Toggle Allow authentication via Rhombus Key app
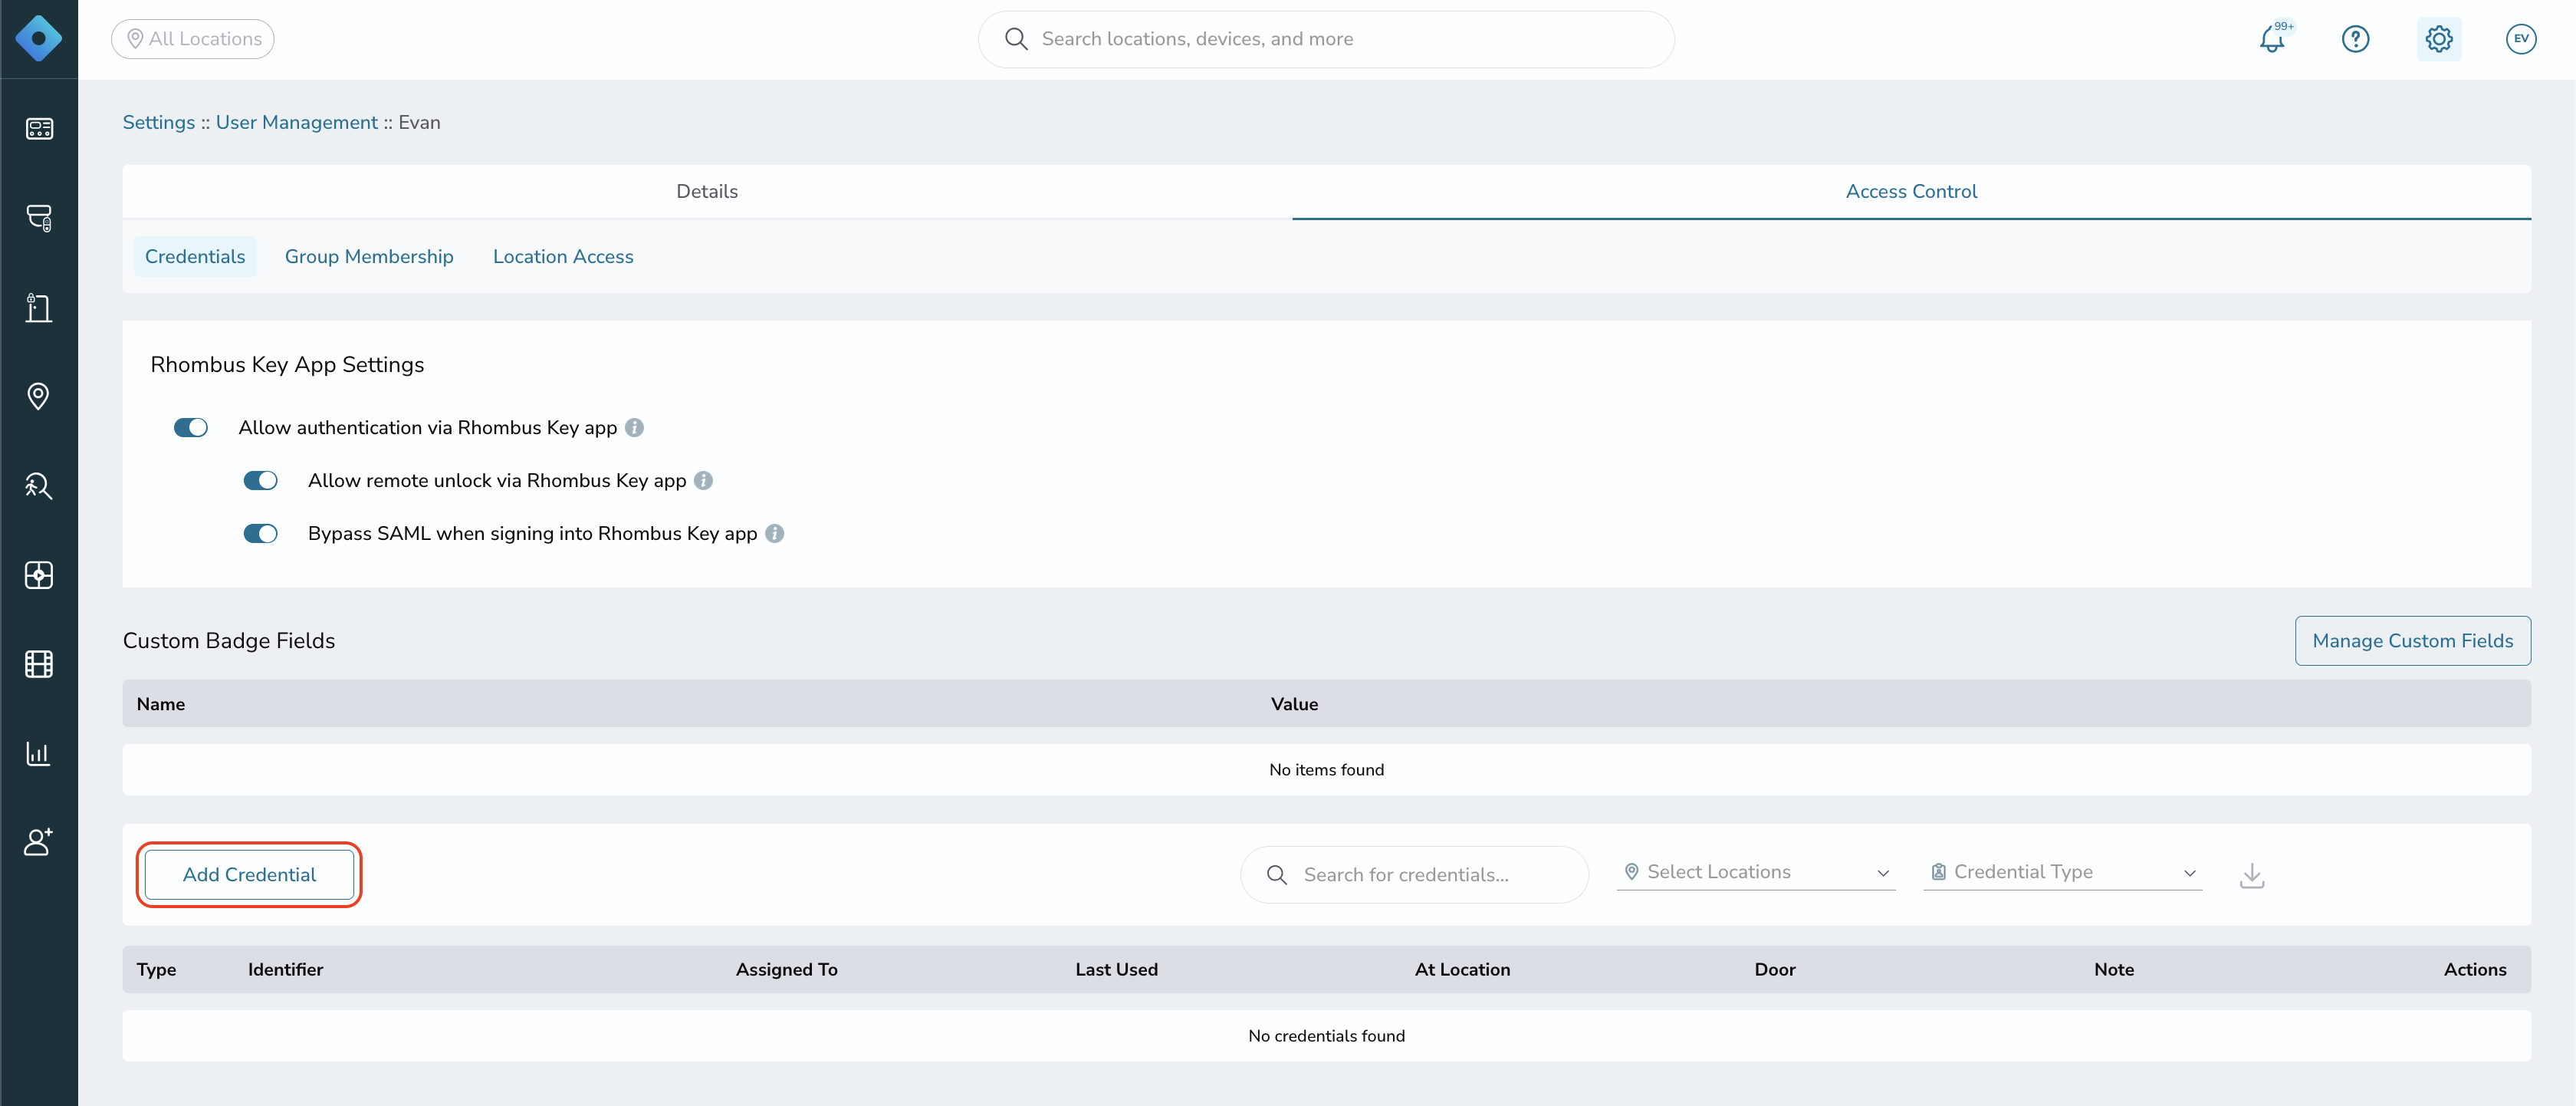The width and height of the screenshot is (2576, 1106). [191, 428]
